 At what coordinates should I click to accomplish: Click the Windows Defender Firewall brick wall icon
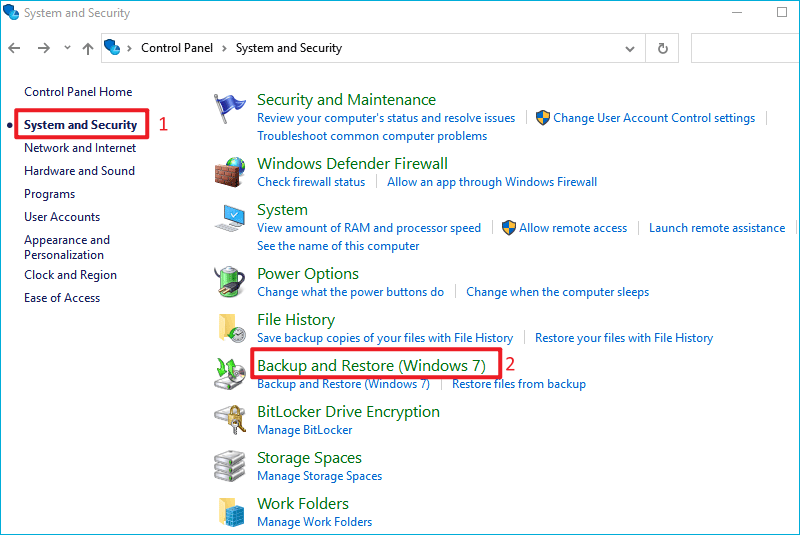click(x=230, y=172)
